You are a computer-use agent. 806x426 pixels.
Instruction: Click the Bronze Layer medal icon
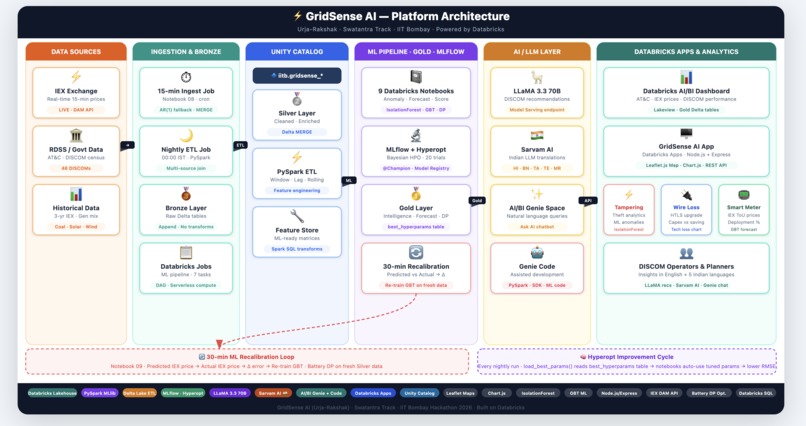click(186, 194)
